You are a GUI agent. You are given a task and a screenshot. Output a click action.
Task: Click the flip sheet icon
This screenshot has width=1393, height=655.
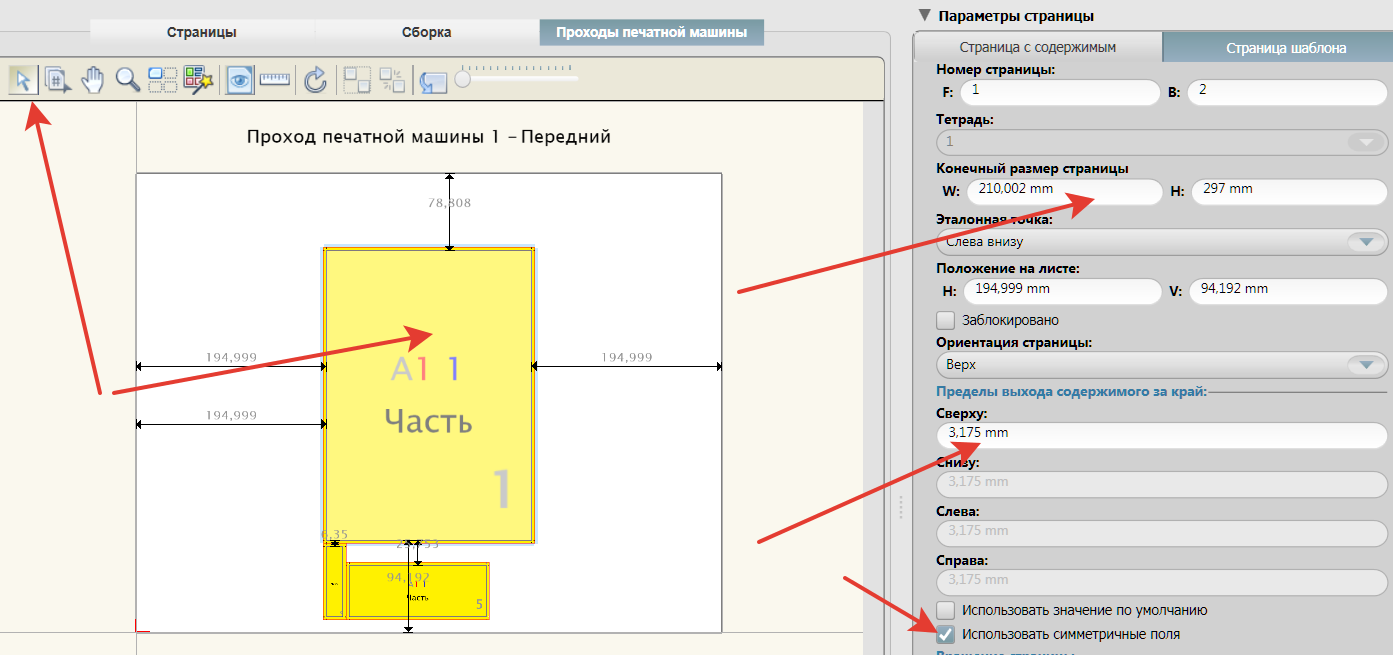(433, 82)
